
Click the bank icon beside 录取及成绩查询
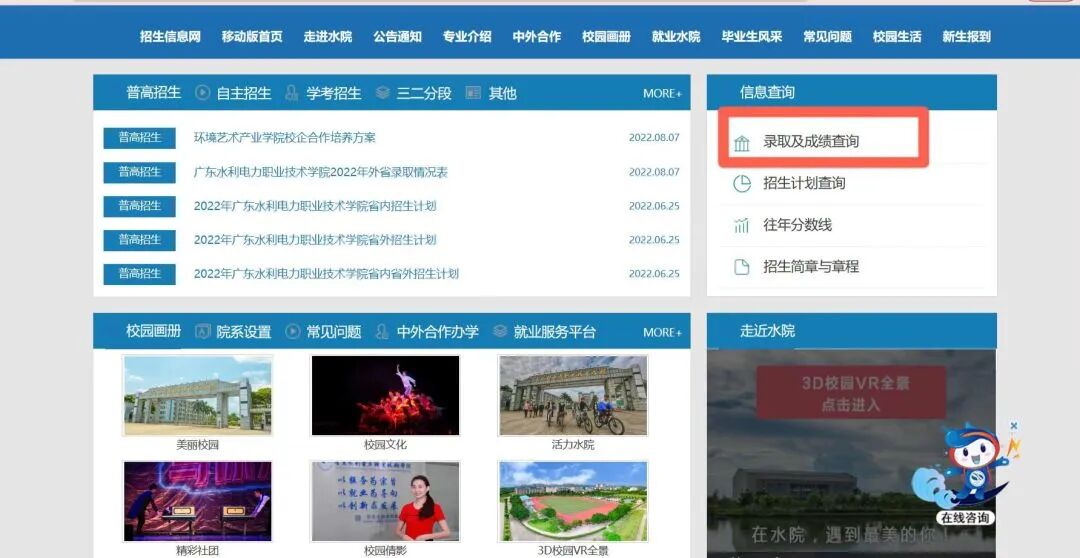pos(741,143)
